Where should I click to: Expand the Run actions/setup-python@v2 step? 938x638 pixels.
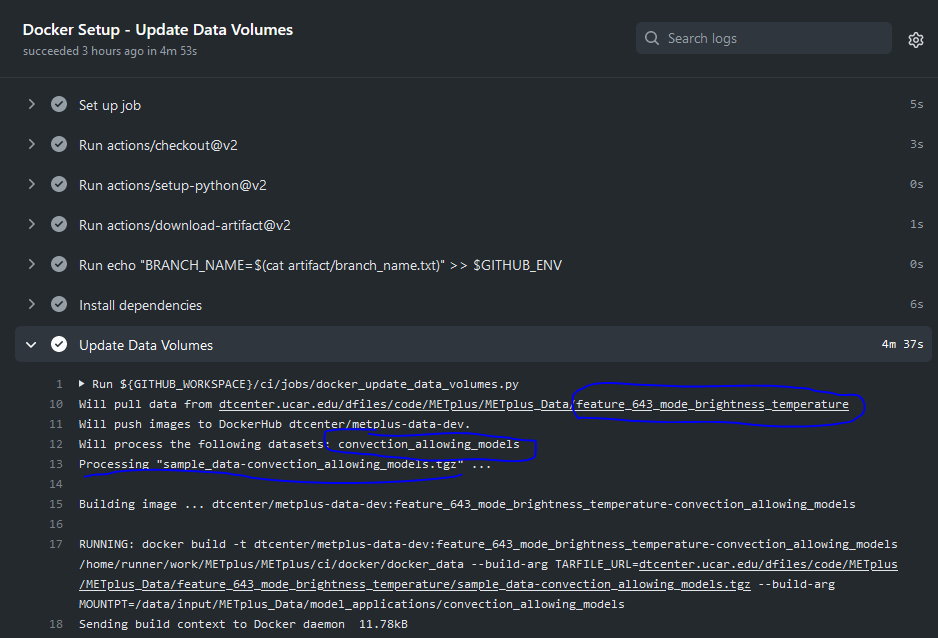[30, 184]
